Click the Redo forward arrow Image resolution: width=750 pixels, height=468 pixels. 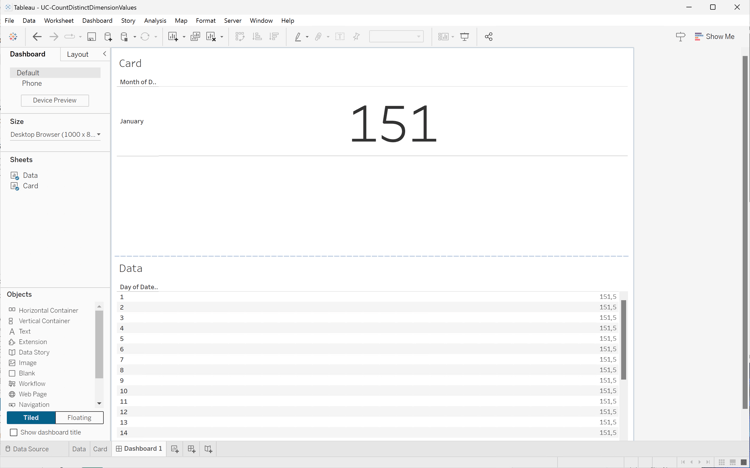click(54, 37)
